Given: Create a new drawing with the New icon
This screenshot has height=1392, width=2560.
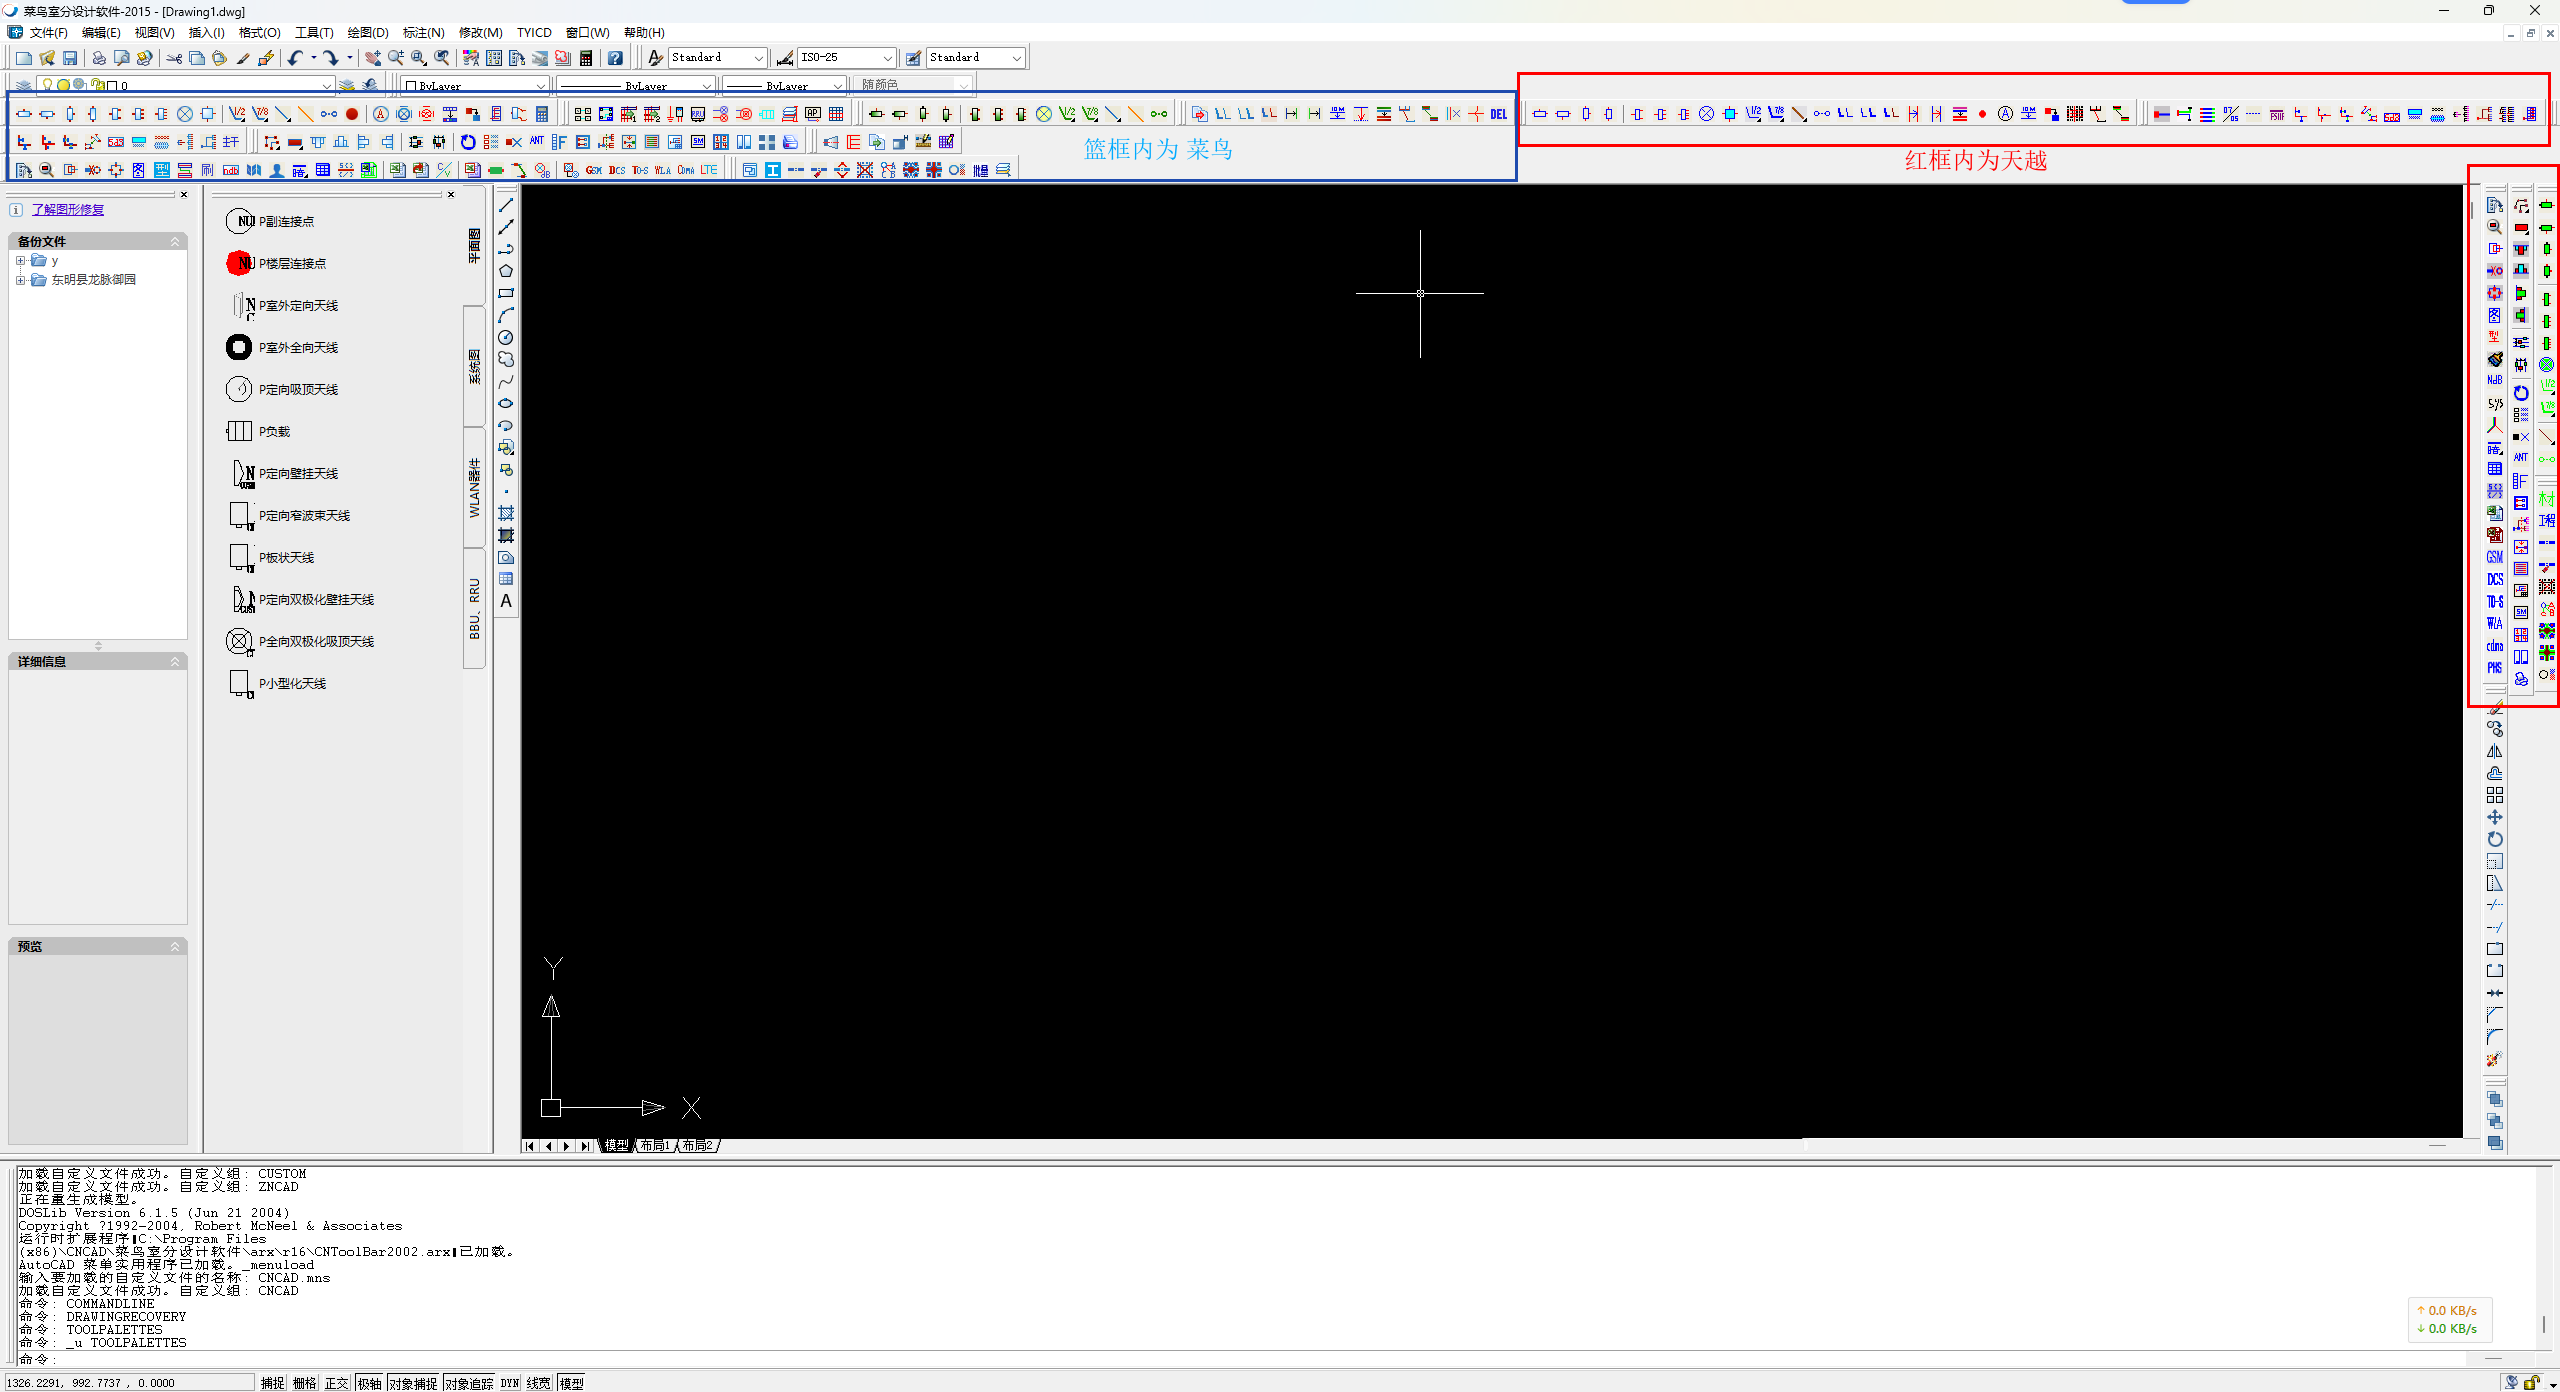Looking at the screenshot, I should click(24, 58).
